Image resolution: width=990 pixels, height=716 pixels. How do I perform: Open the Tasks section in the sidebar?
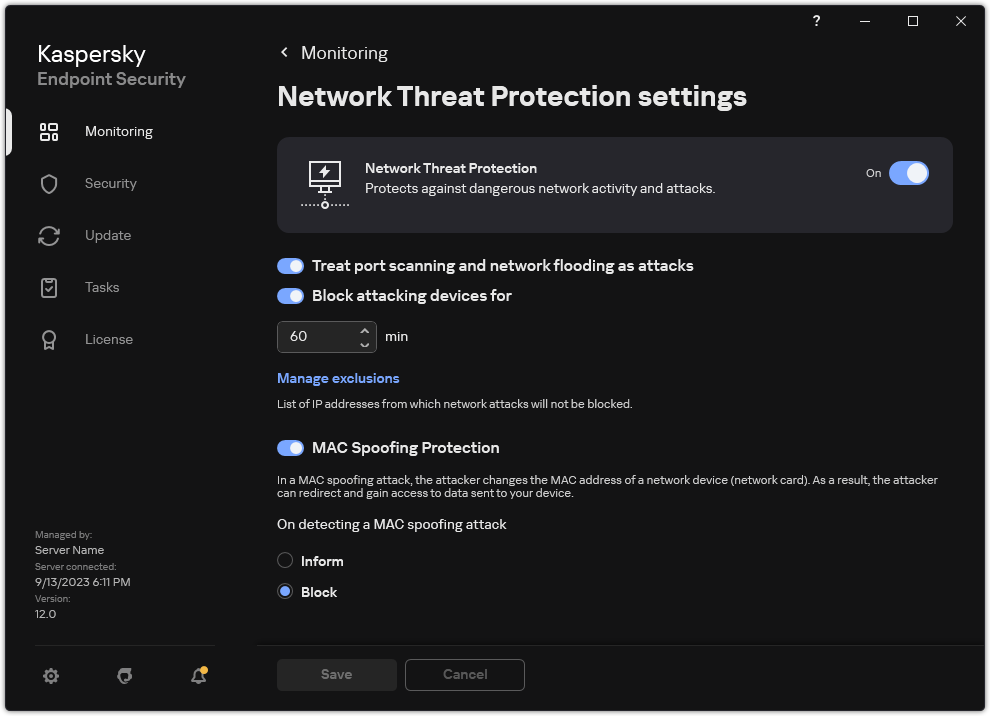[101, 287]
